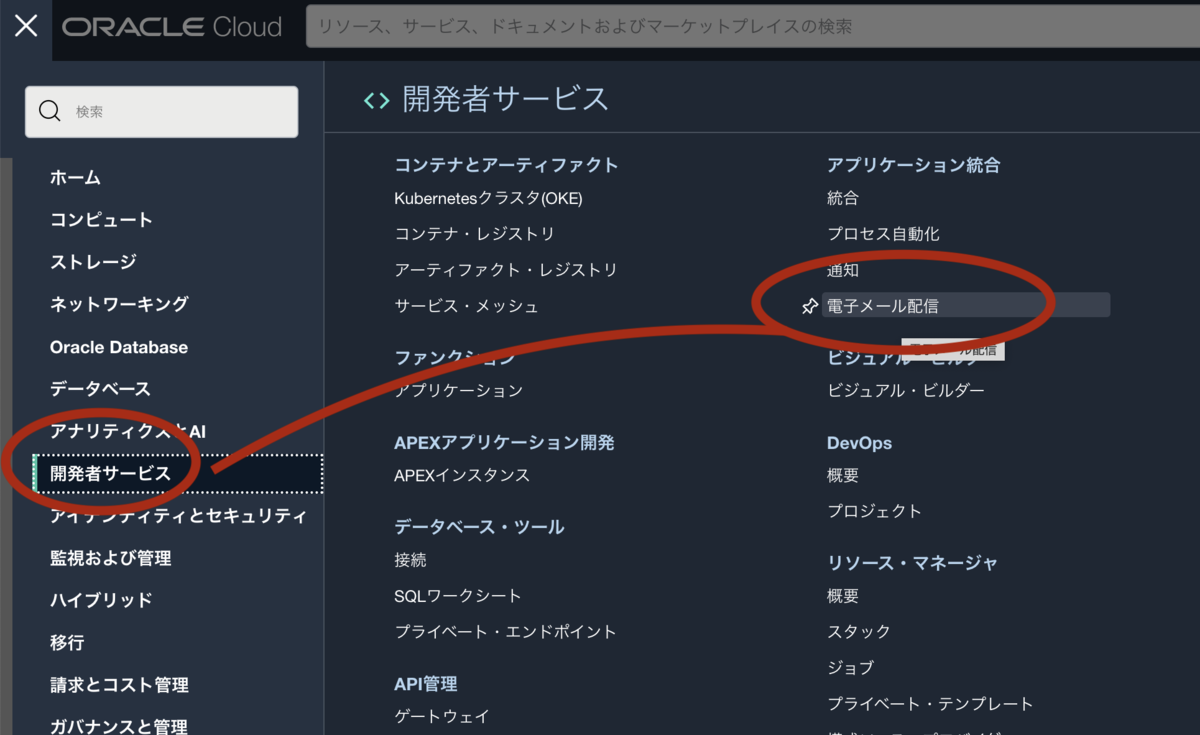Select コンピュート in the sidebar
Viewport: 1200px width, 735px height.
(101, 219)
